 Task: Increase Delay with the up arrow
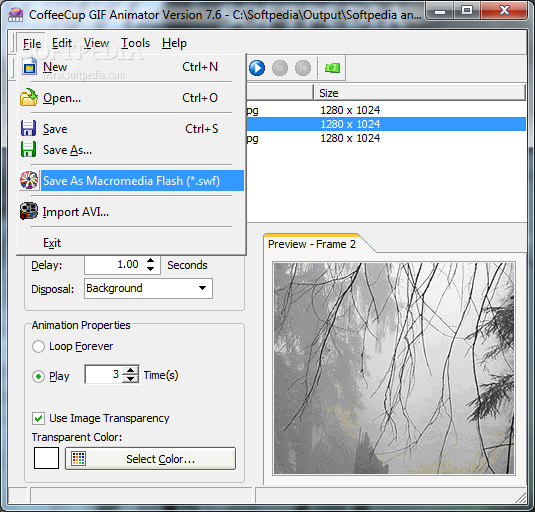150,261
